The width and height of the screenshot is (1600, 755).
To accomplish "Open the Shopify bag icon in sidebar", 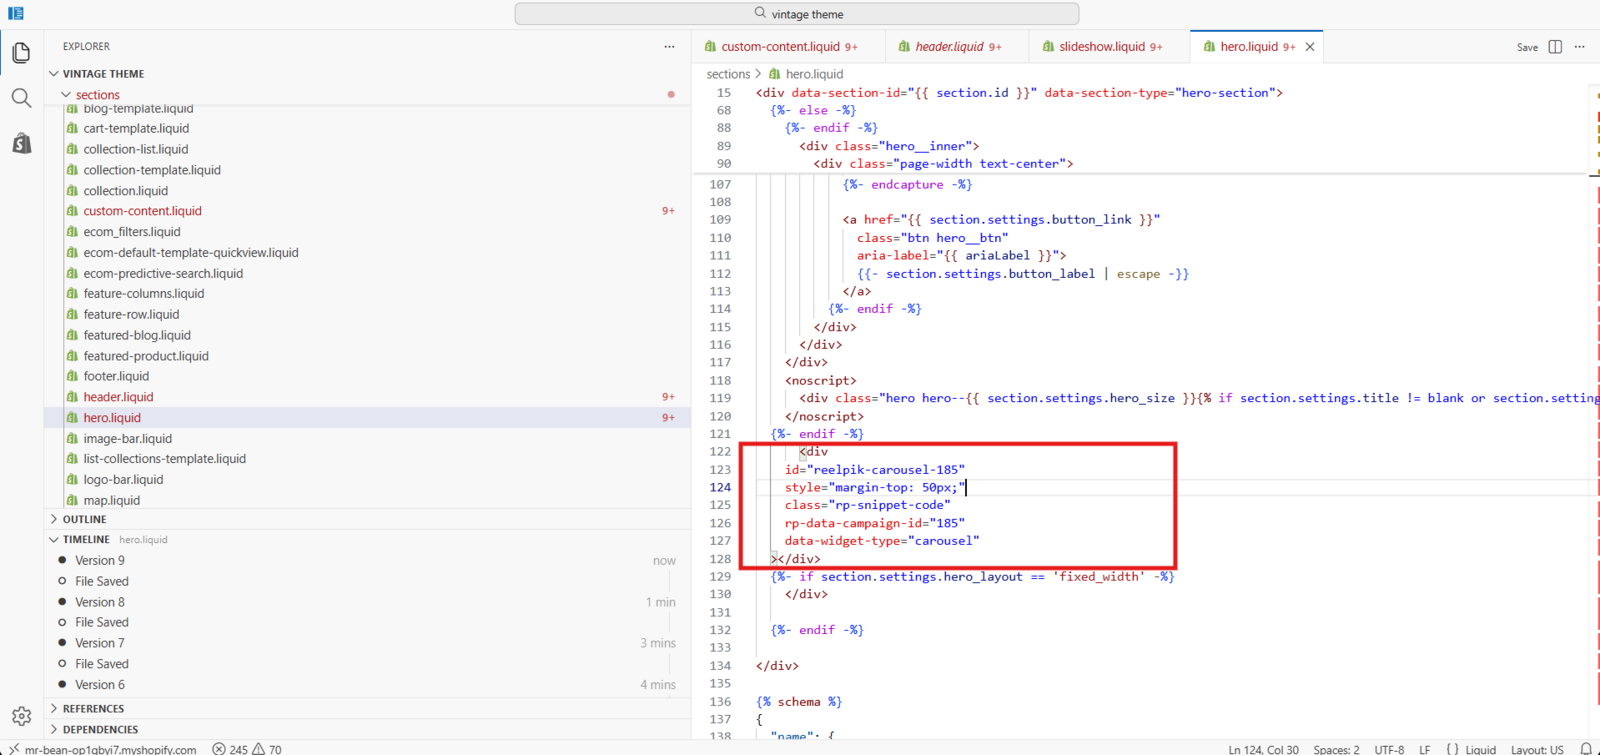I will (x=21, y=143).
